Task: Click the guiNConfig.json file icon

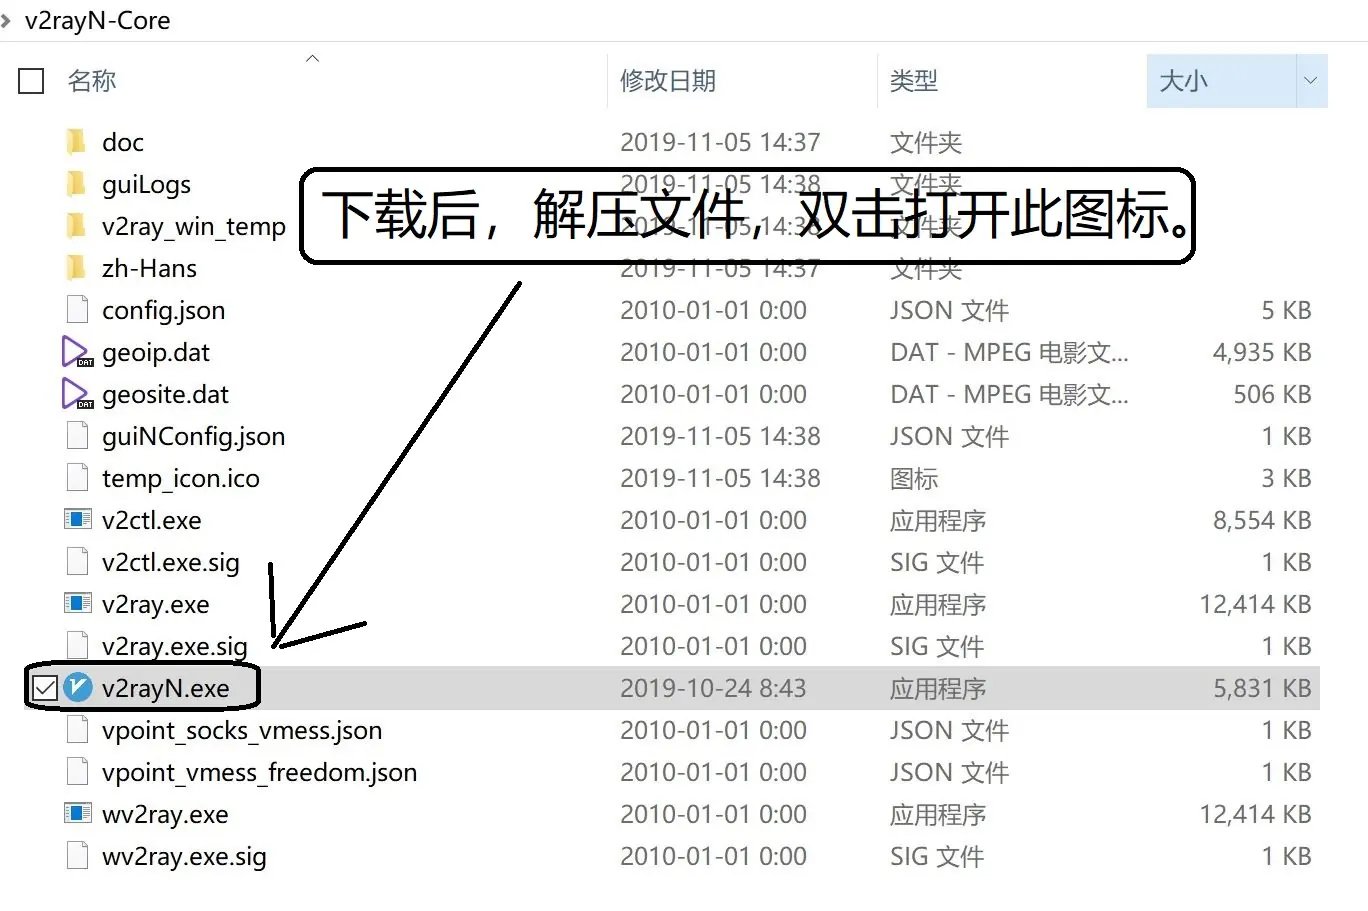Action: 77,436
